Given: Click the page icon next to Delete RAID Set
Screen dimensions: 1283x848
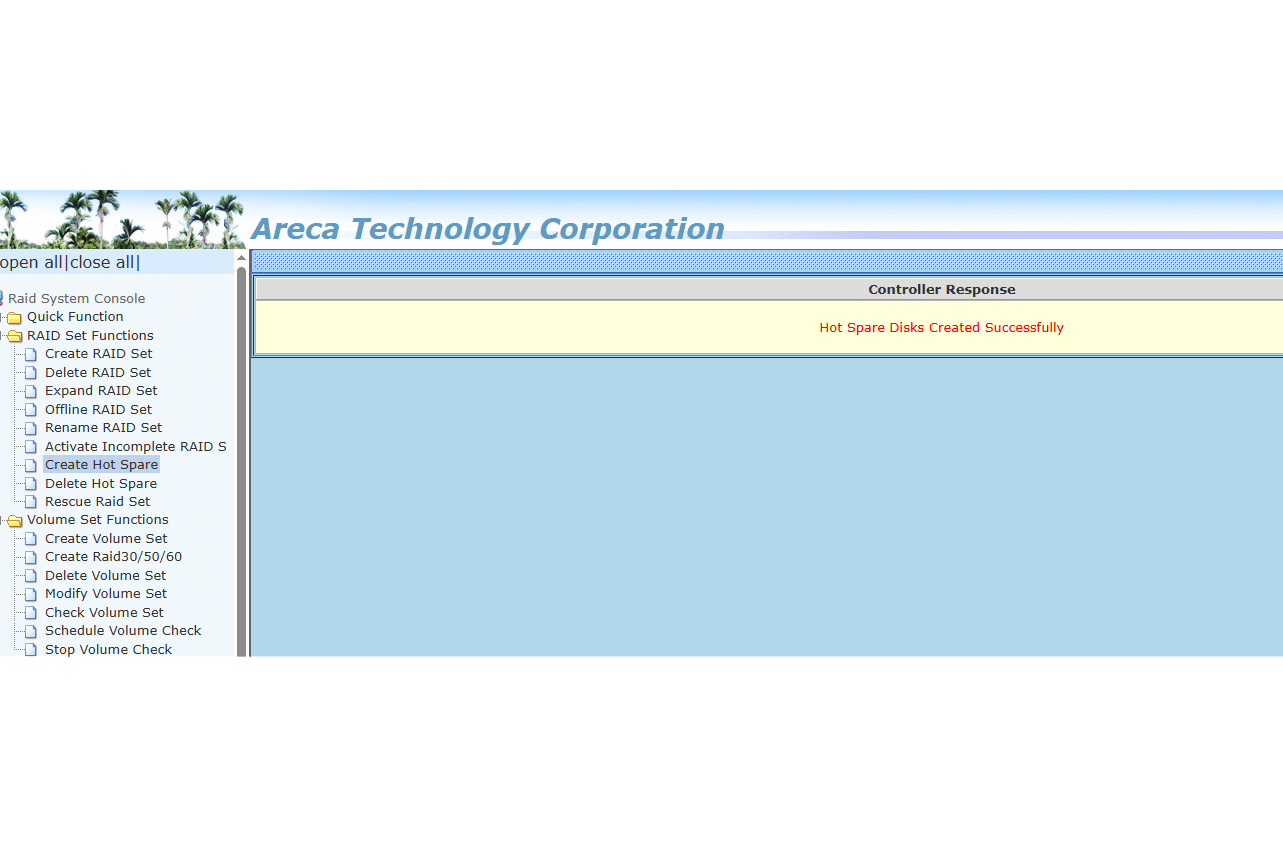Looking at the screenshot, I should coord(31,373).
